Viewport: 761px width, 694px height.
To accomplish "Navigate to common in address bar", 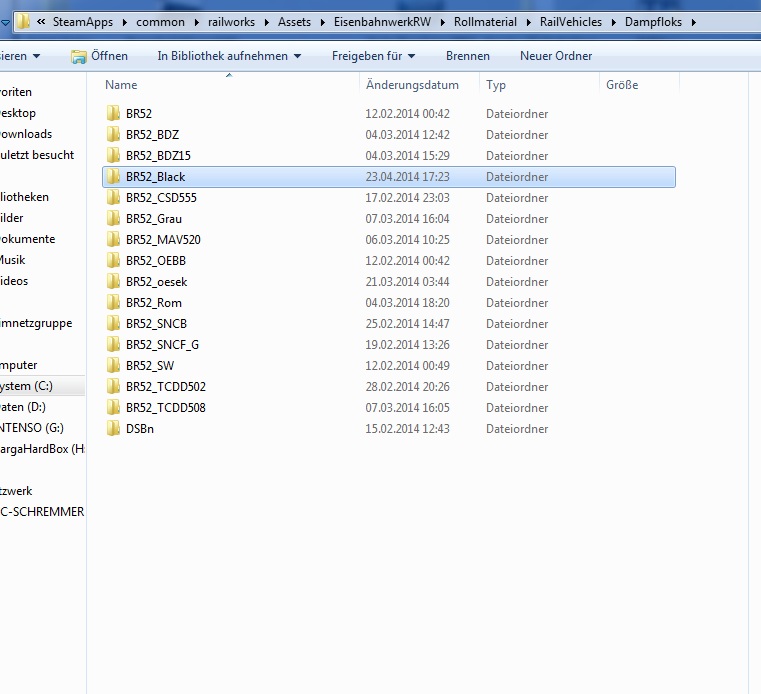I will [160, 22].
